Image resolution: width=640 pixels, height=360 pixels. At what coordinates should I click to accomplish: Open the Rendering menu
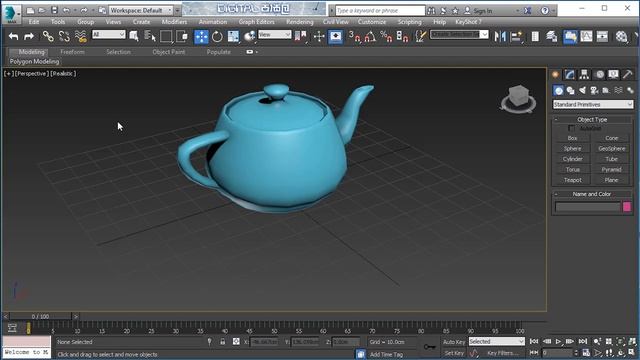tap(300, 22)
